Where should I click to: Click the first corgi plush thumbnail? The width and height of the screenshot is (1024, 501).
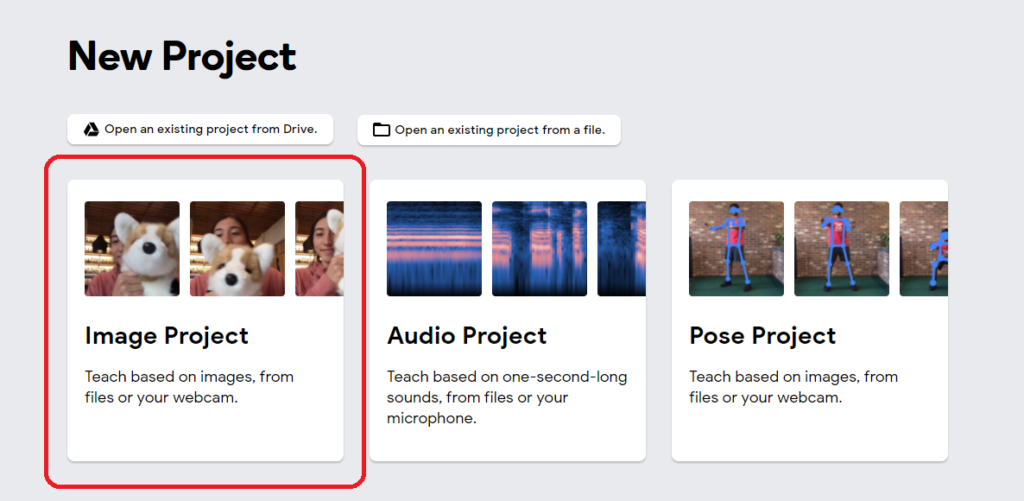tap(132, 249)
